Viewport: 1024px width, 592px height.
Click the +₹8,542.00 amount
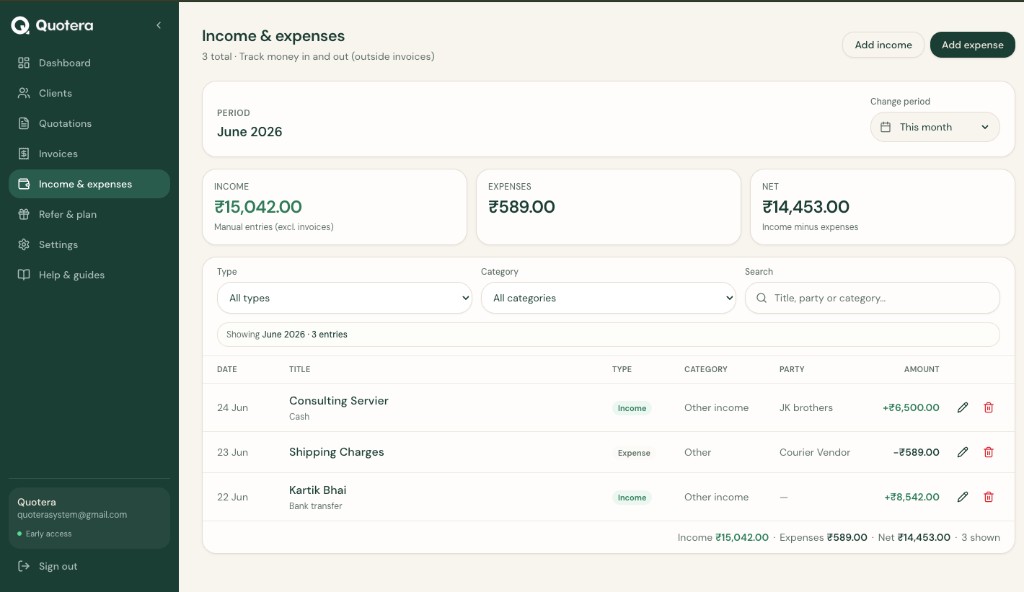point(912,497)
